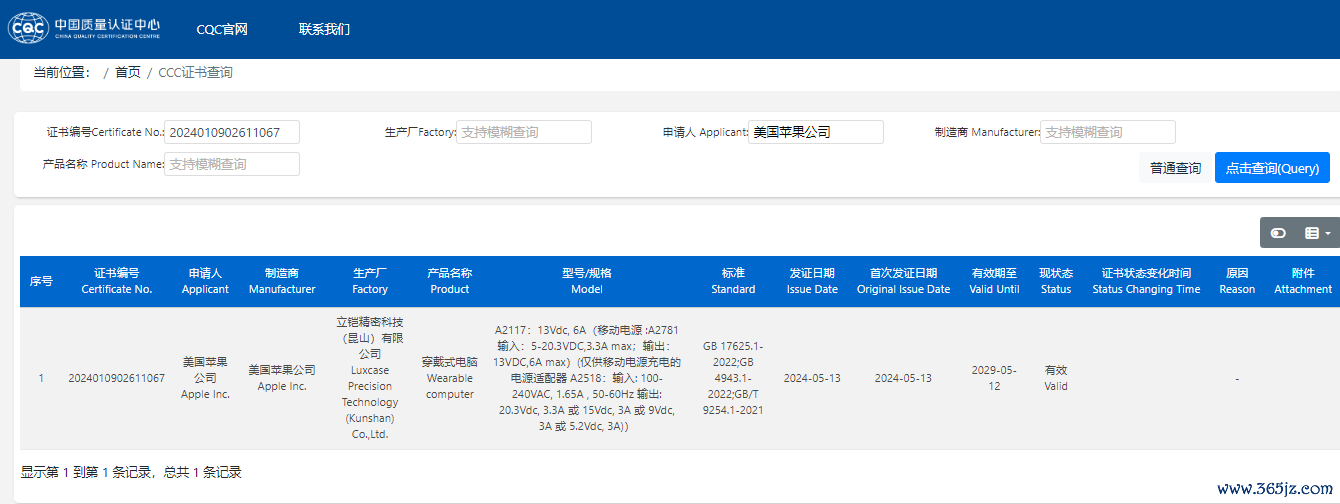The width and height of the screenshot is (1340, 504).
Task: Toggle card view switch icon
Action: coord(1278,233)
